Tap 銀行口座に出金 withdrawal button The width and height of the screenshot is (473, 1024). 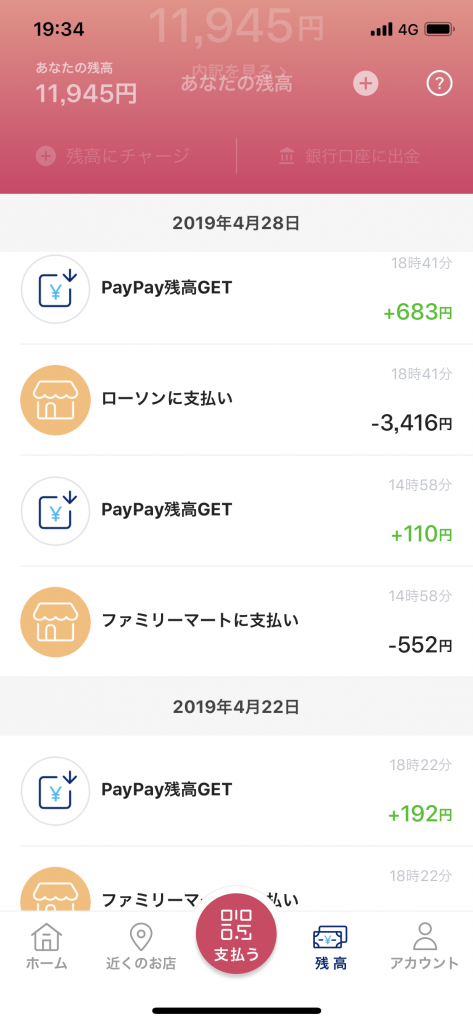click(x=349, y=156)
